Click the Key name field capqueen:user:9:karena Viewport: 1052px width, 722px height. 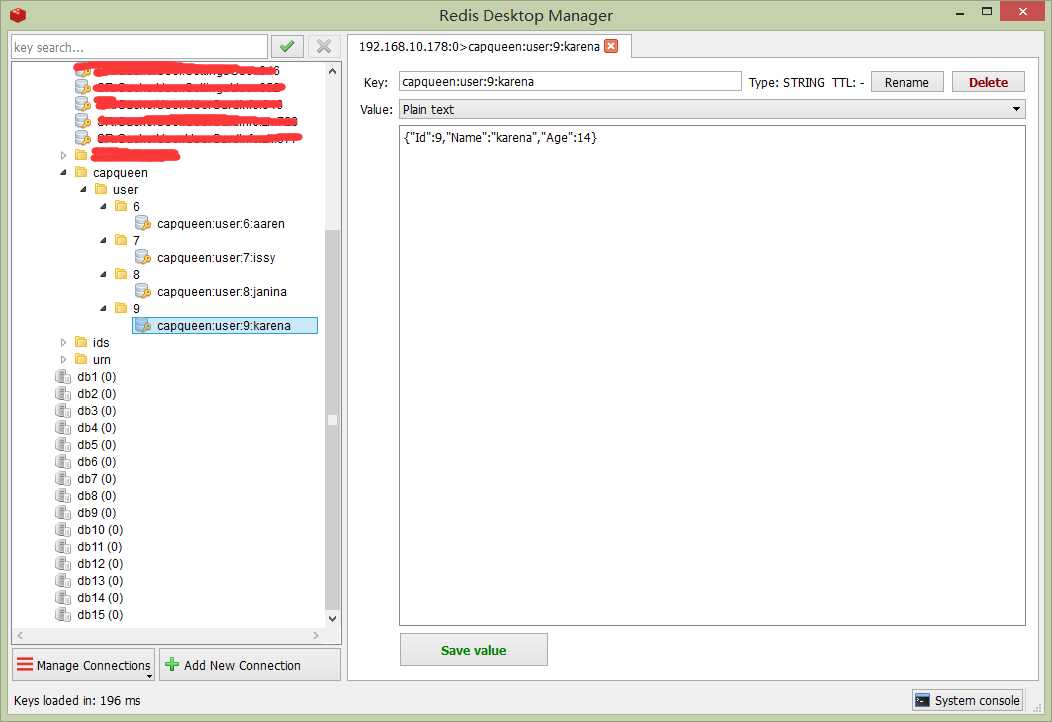coord(570,82)
